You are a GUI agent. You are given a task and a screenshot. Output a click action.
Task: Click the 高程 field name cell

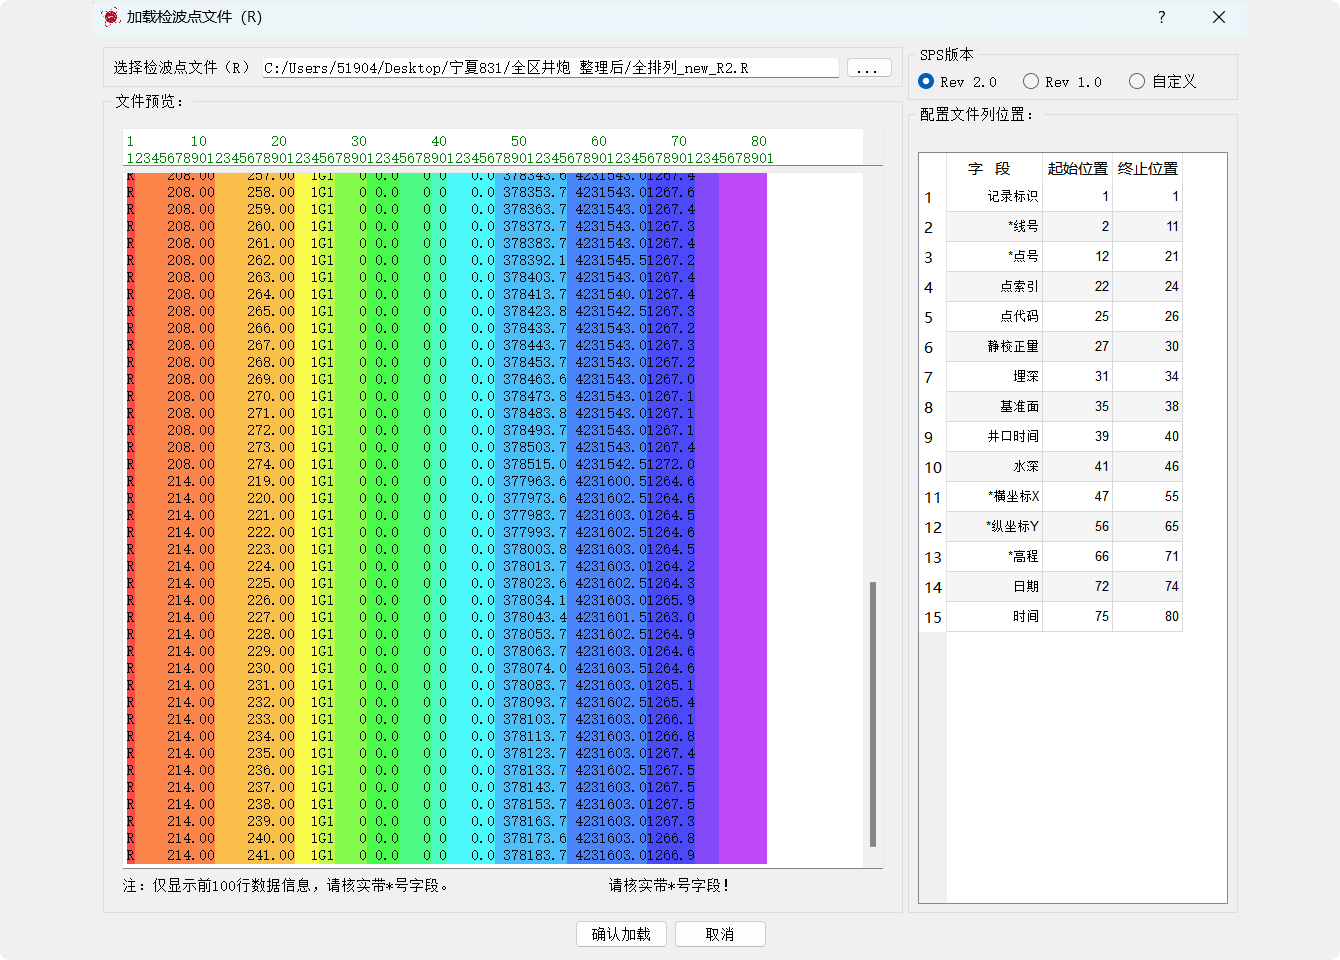(x=995, y=557)
